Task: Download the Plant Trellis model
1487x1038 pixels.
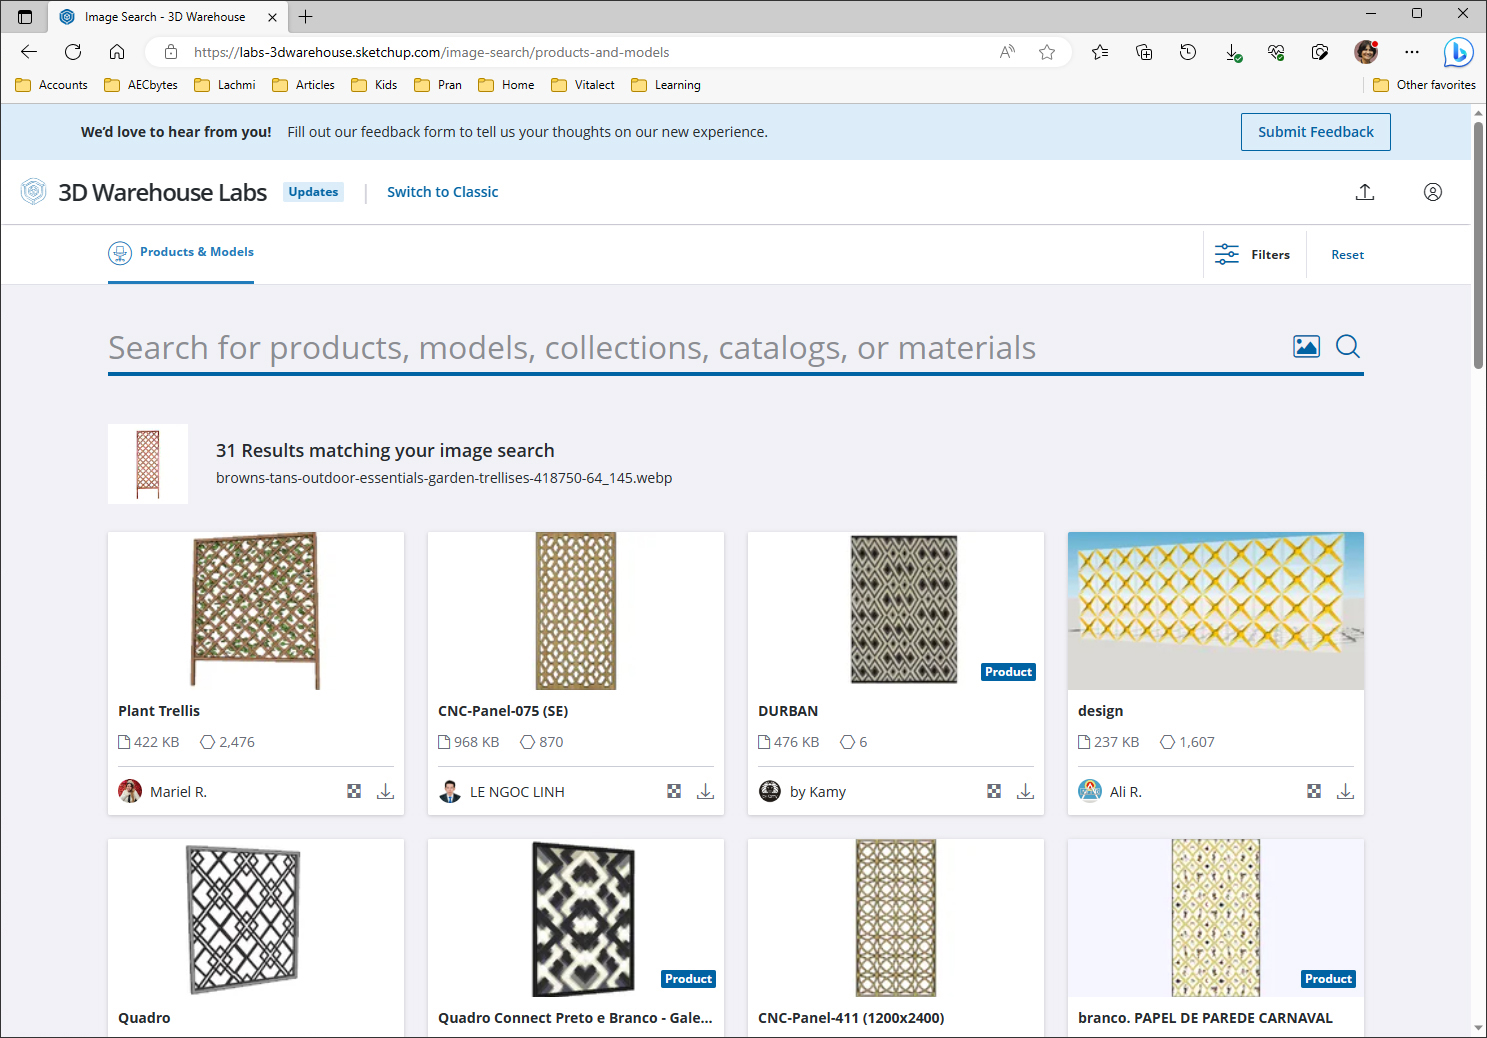Action: pos(385,791)
